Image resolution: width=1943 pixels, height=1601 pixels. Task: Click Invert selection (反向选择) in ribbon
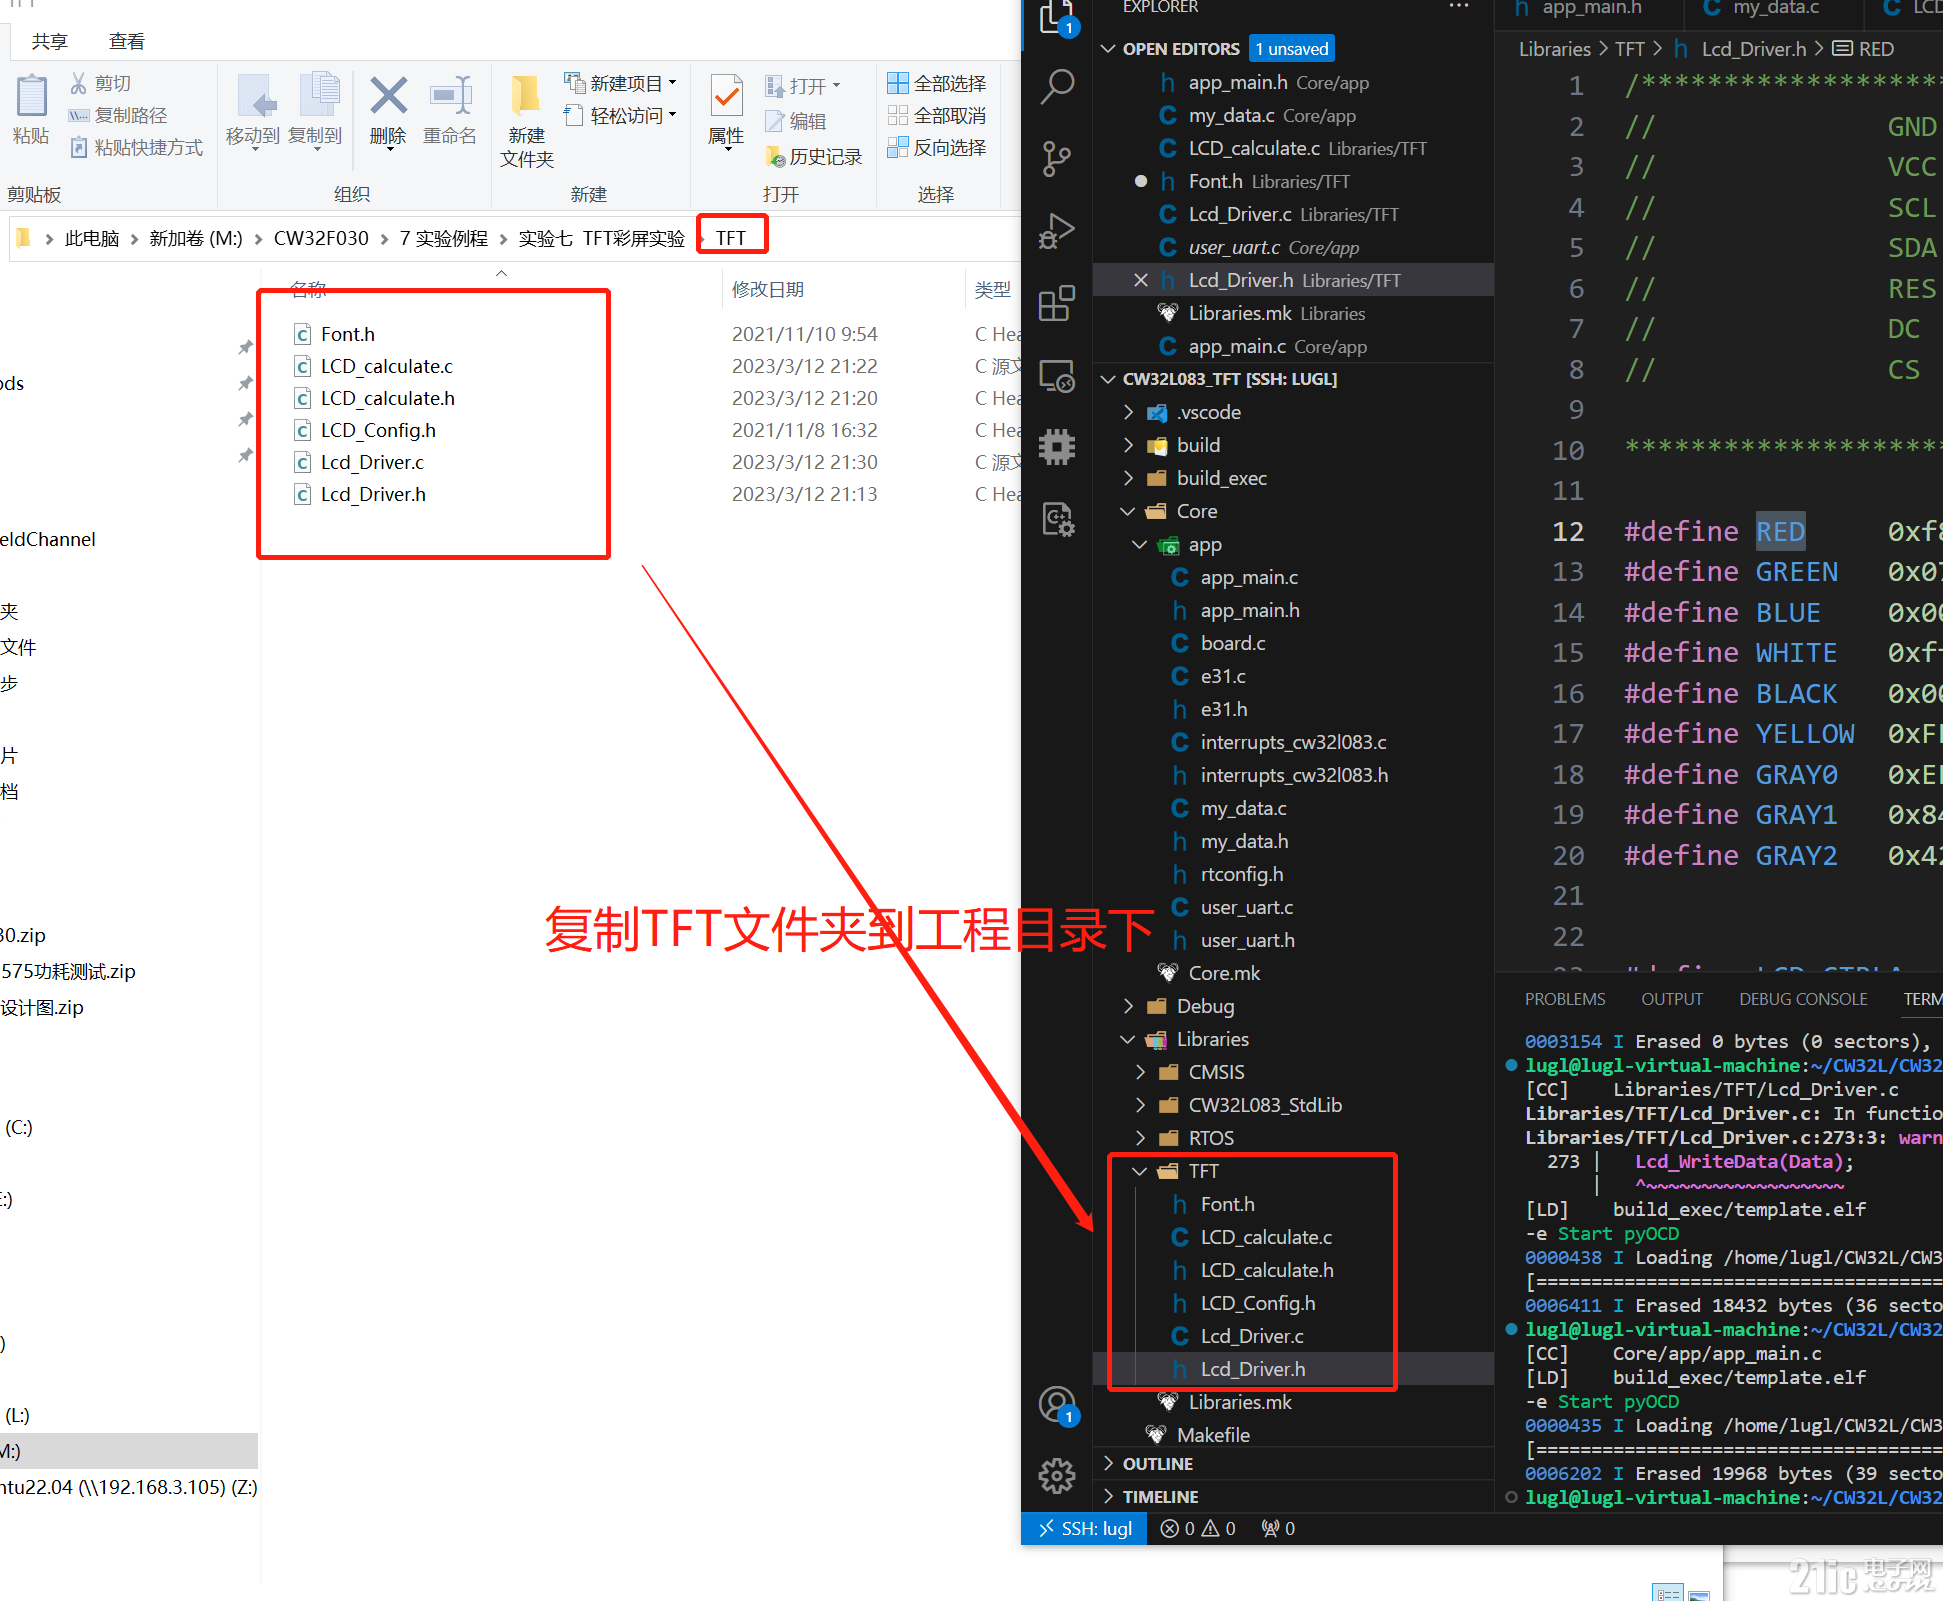point(937,147)
